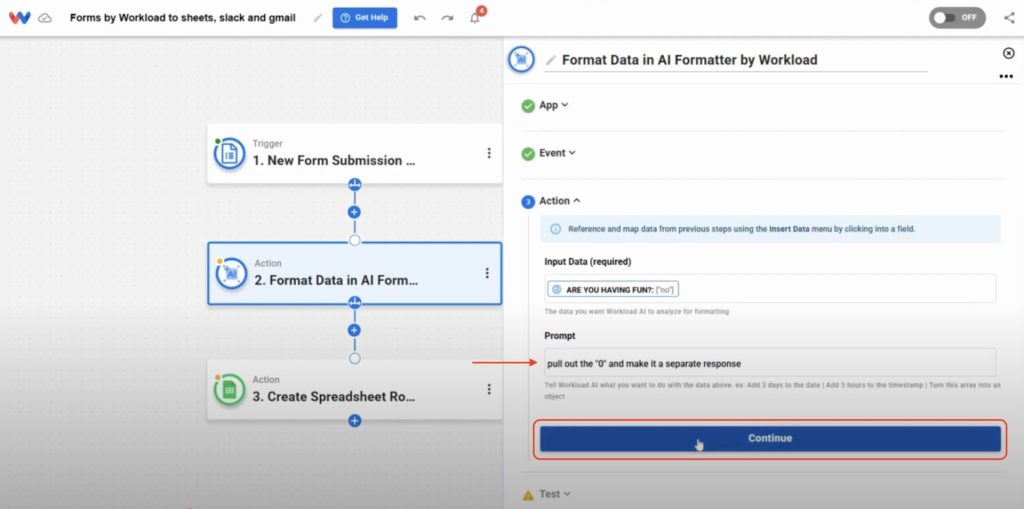Click the AI Formatter step icon
Image resolution: width=1024 pixels, height=509 pixels.
pos(231,273)
